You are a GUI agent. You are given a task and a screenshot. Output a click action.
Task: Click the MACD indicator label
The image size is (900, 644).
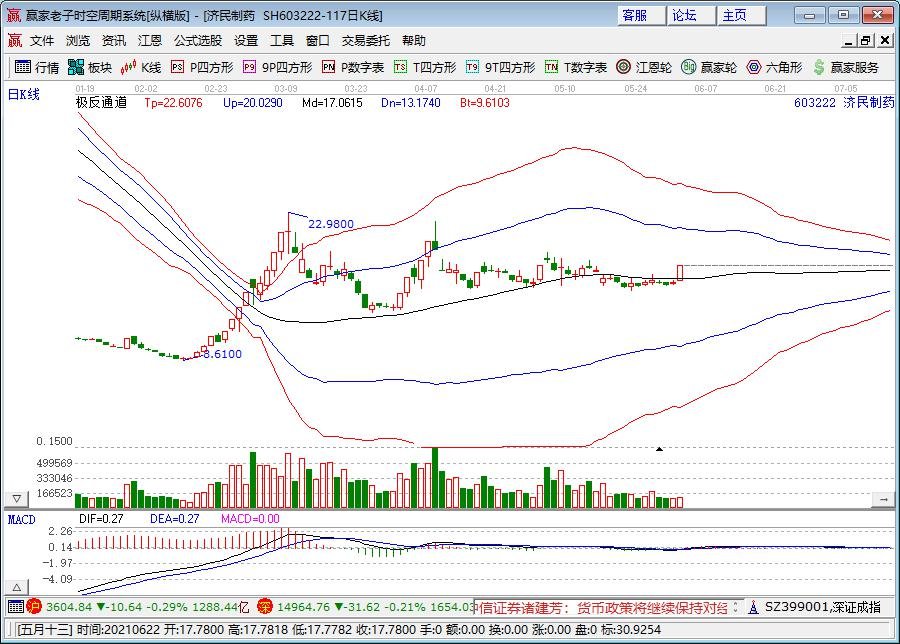pos(21,519)
